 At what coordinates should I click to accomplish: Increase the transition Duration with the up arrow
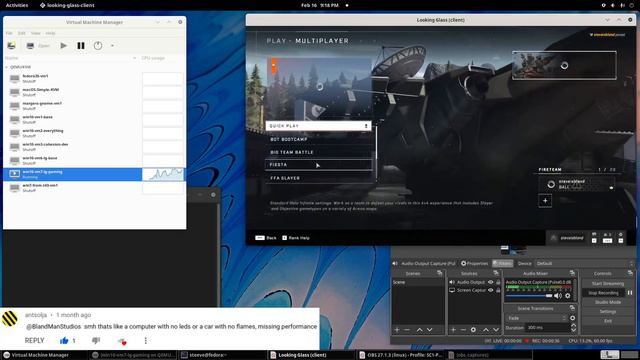pyautogui.click(x=573, y=326)
